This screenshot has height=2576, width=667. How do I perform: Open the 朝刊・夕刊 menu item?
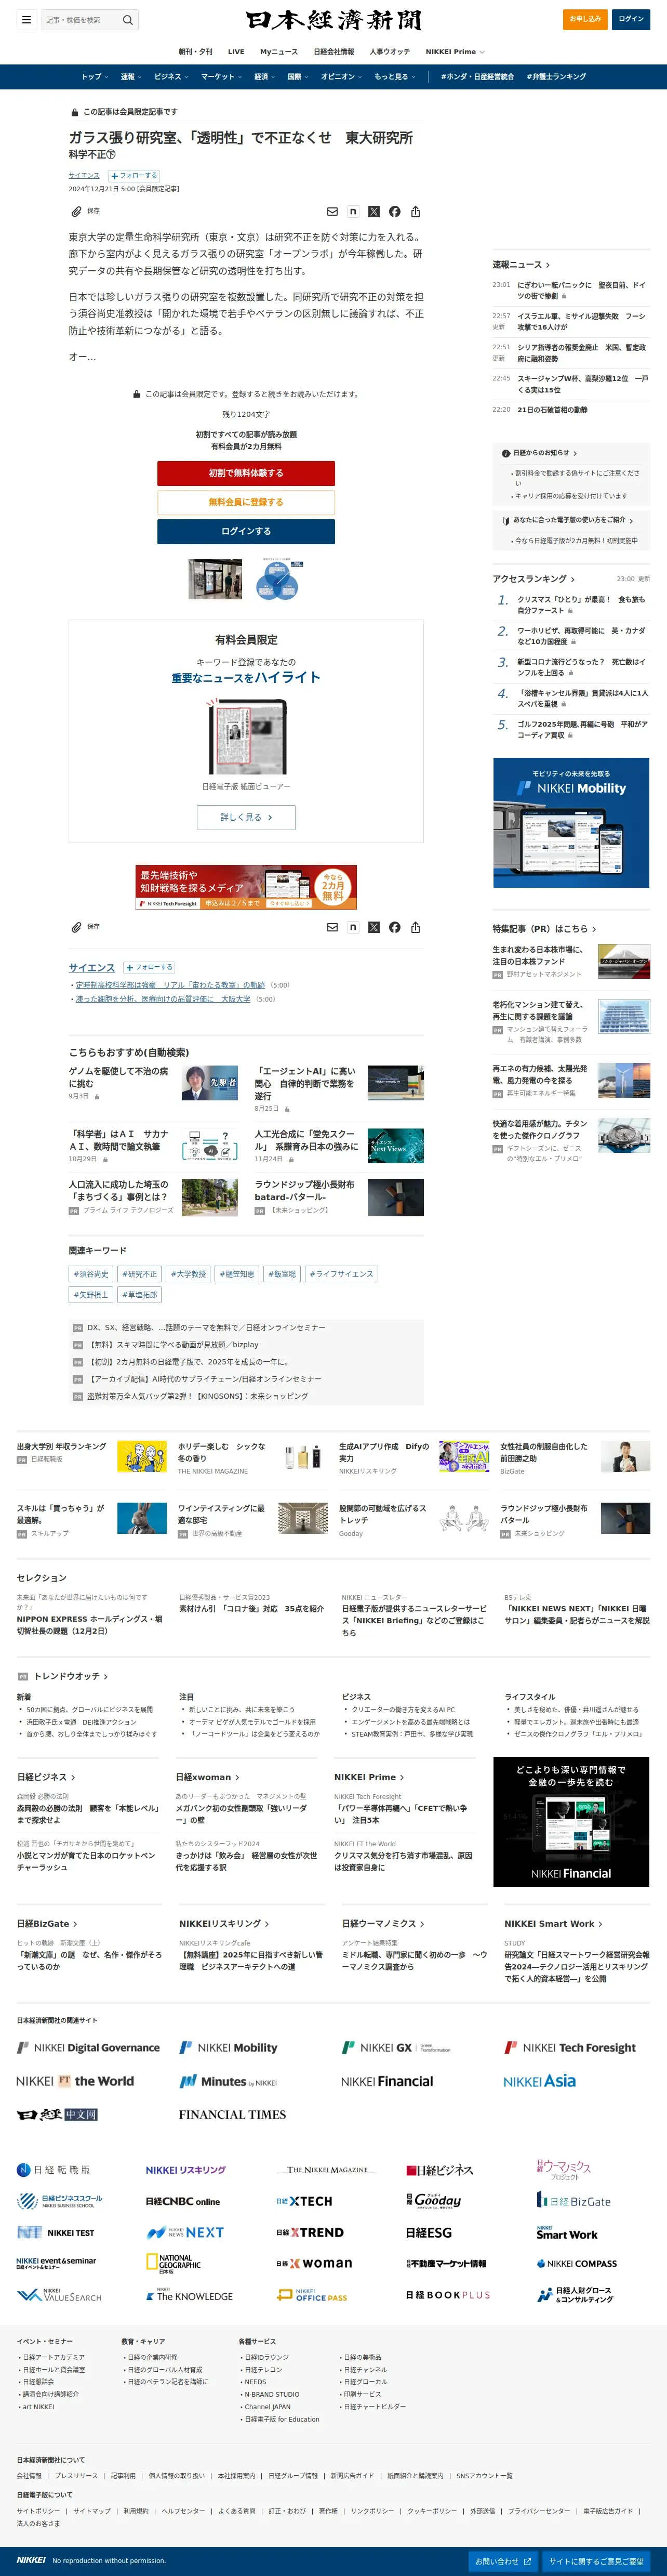(x=195, y=52)
